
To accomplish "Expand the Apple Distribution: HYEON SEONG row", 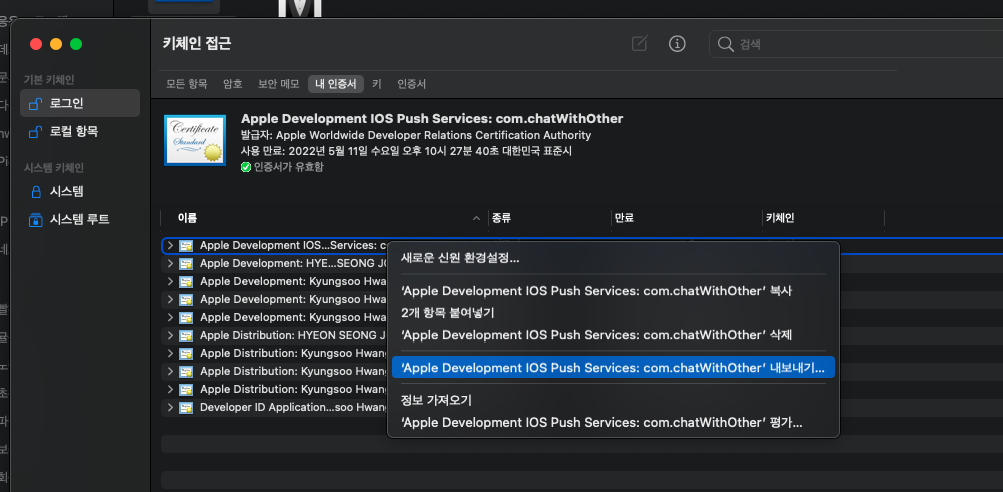I will pyautogui.click(x=170, y=335).
